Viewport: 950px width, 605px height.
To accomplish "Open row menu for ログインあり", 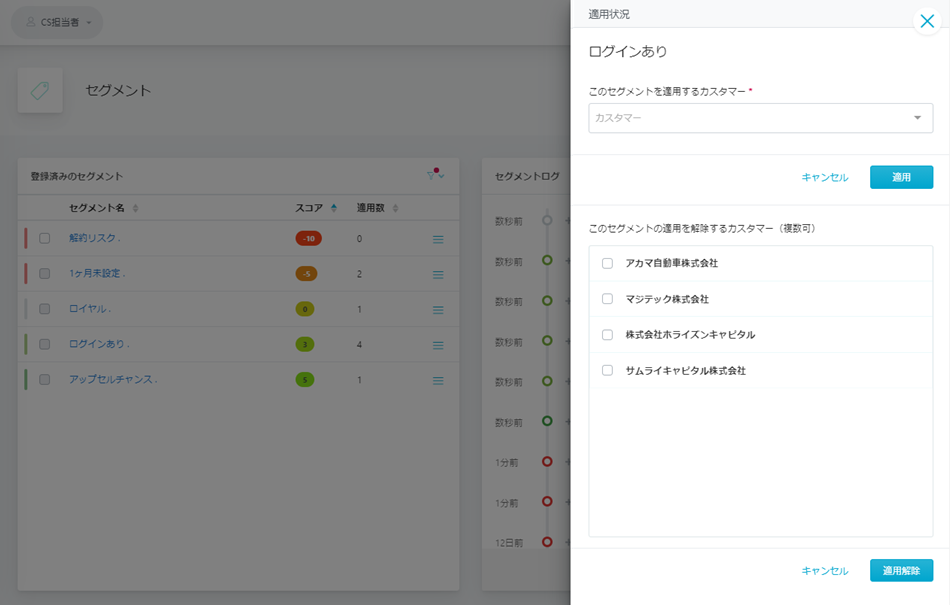I will pyautogui.click(x=438, y=345).
